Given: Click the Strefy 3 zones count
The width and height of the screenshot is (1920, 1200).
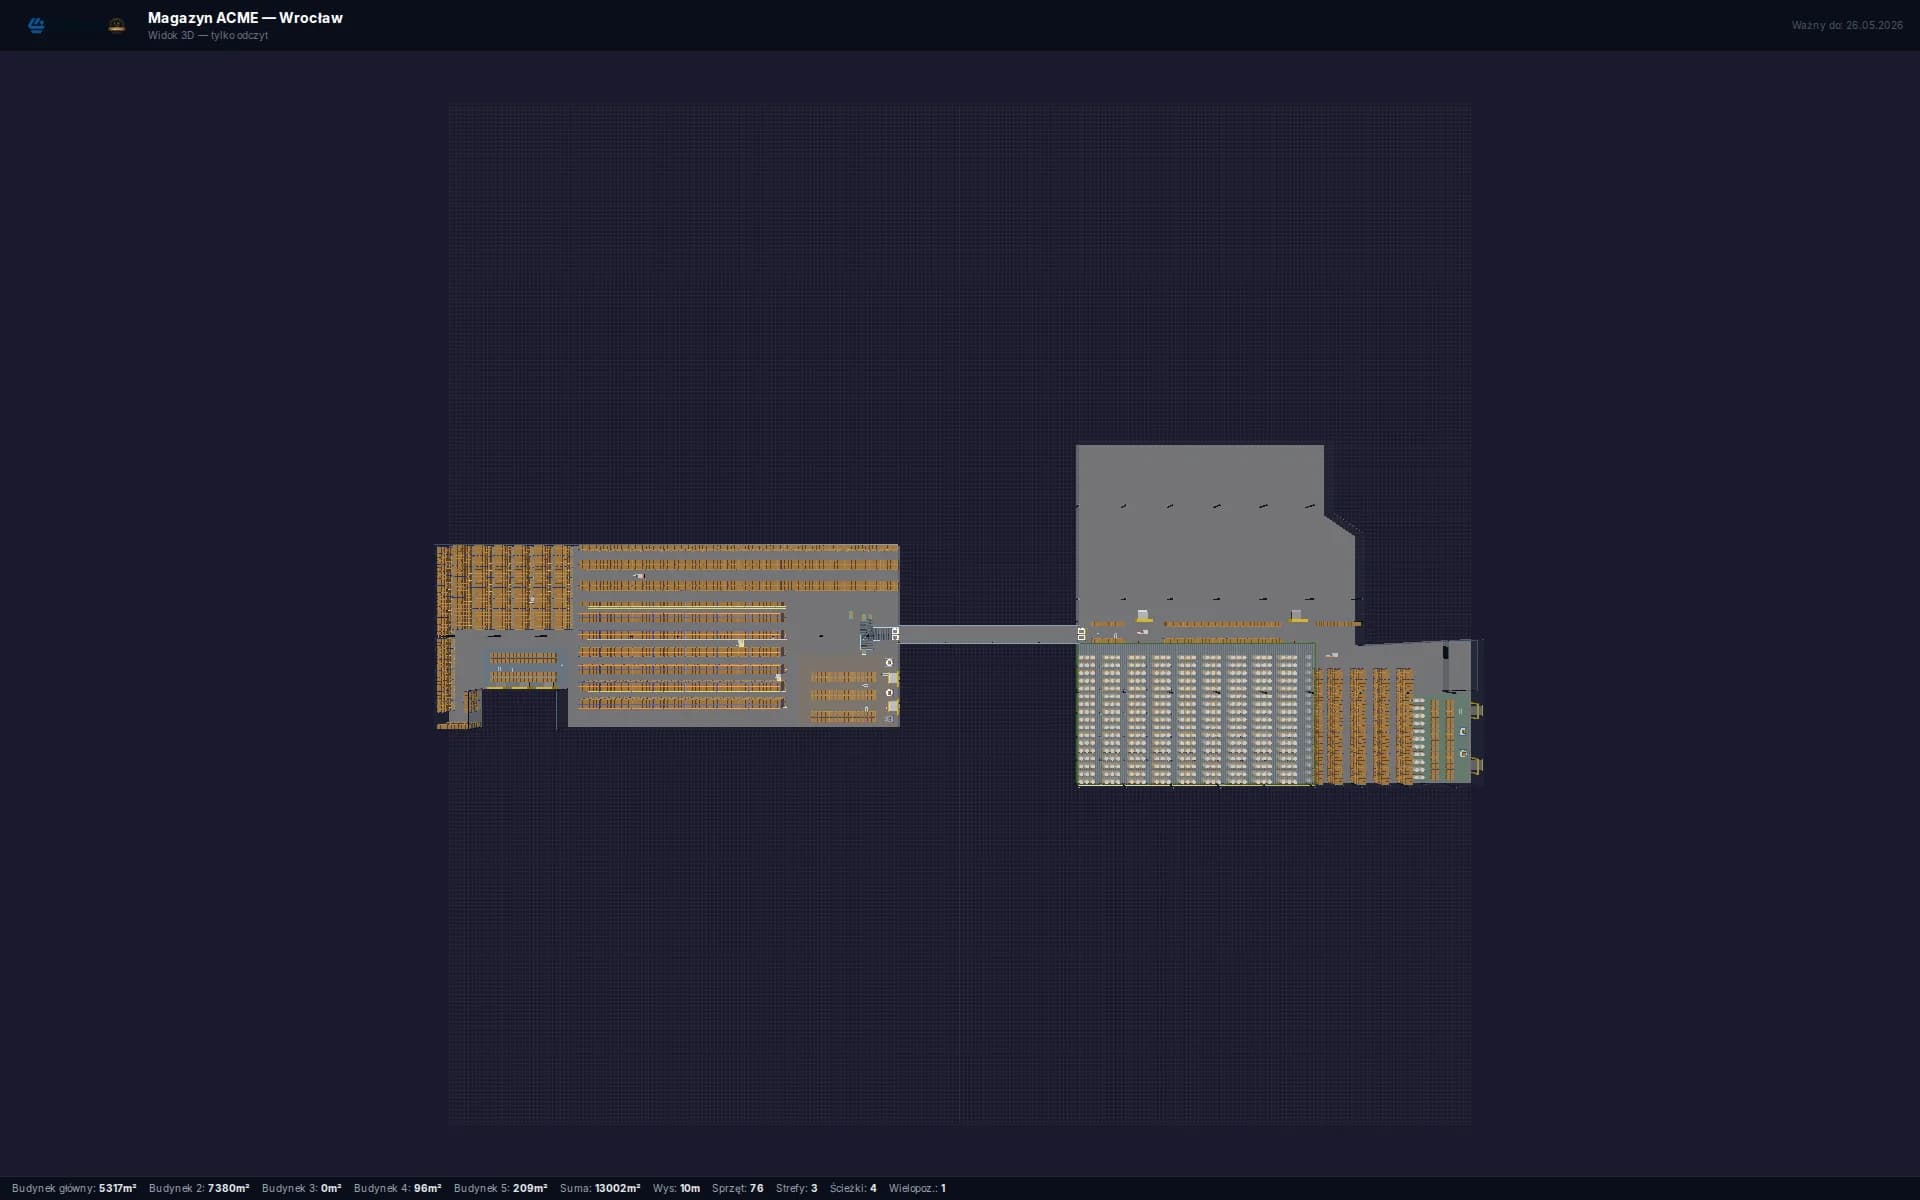Looking at the screenshot, I should coord(796,1188).
